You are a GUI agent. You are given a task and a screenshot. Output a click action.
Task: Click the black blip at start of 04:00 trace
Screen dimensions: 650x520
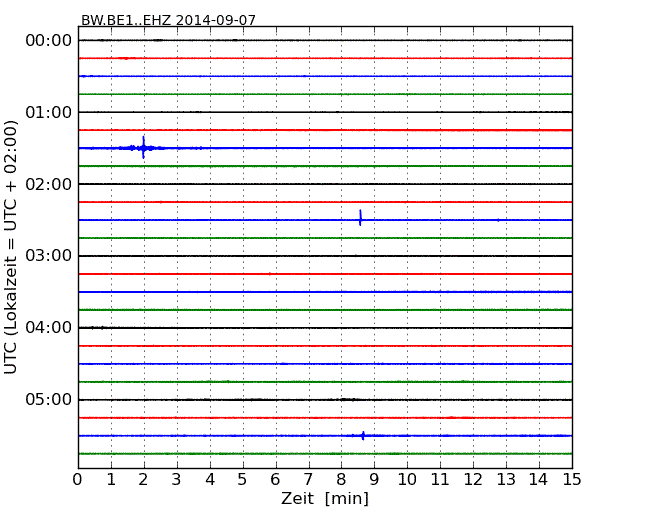98,328
